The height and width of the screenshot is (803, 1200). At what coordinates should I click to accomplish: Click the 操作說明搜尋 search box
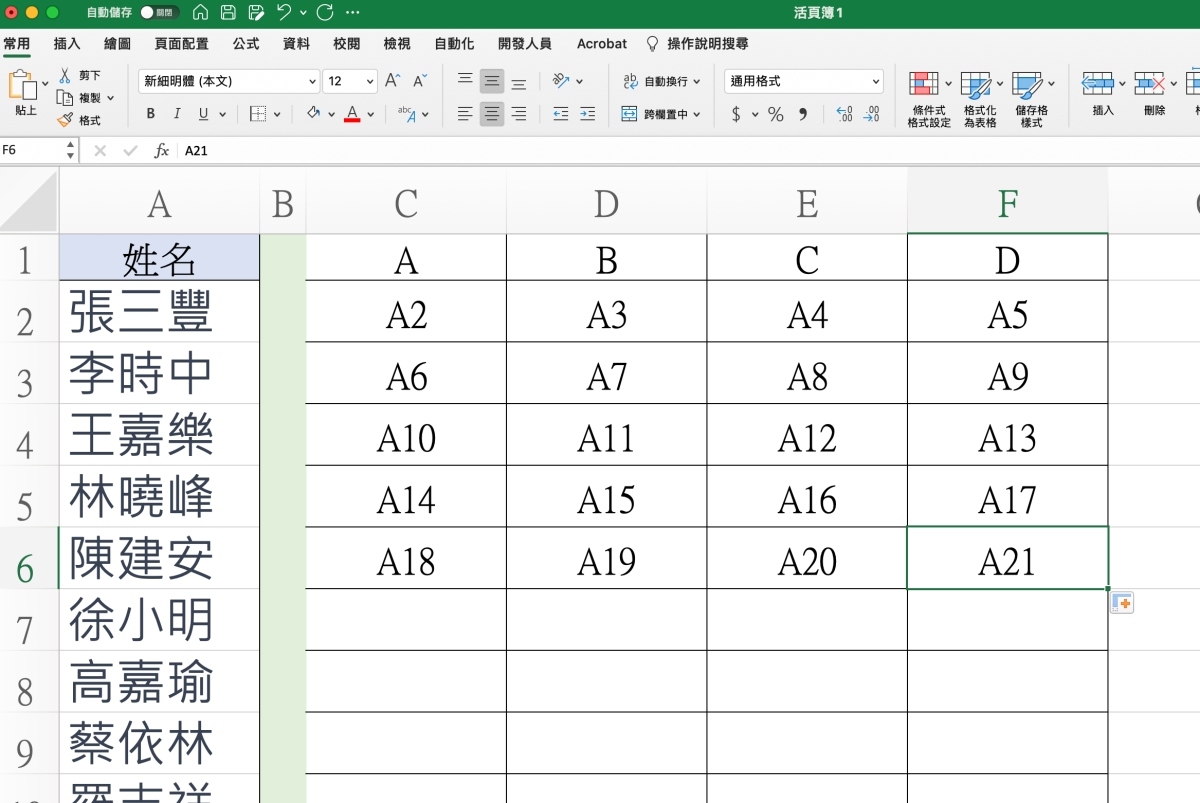pyautogui.click(x=698, y=44)
